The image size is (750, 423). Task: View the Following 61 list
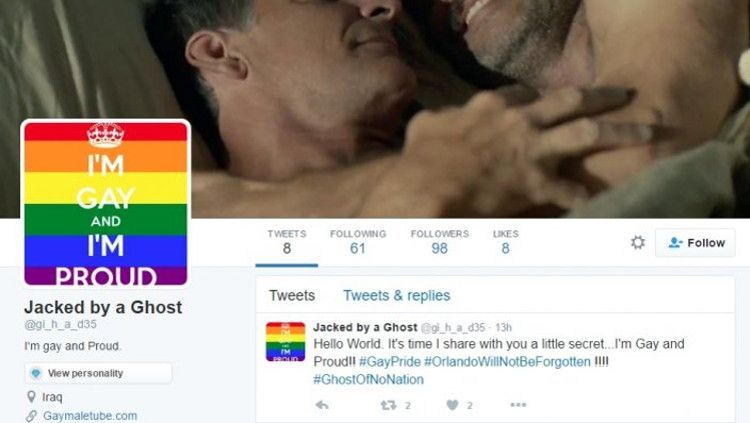click(x=358, y=242)
